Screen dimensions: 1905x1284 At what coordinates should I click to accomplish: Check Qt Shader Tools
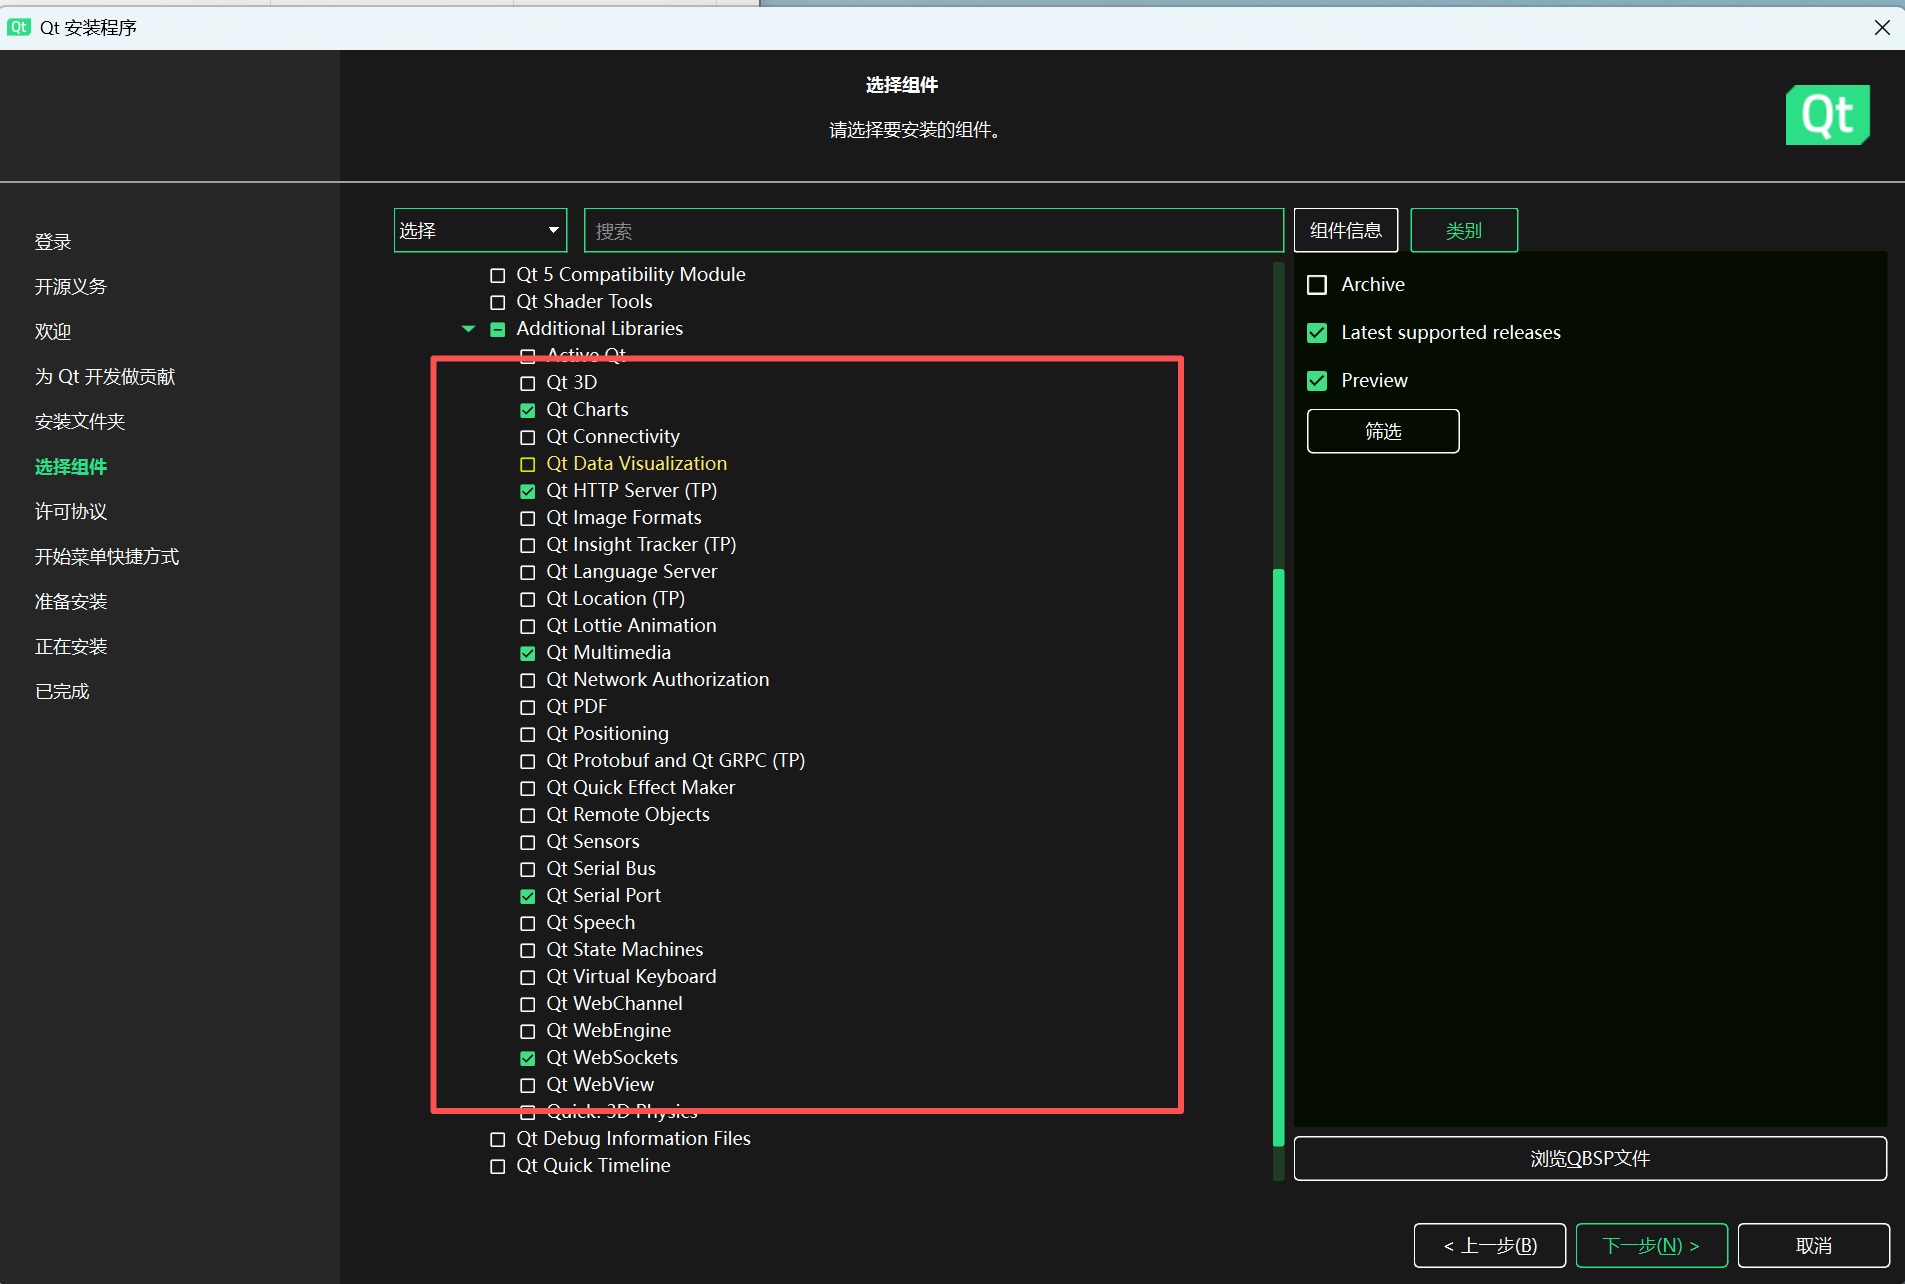pos(497,302)
